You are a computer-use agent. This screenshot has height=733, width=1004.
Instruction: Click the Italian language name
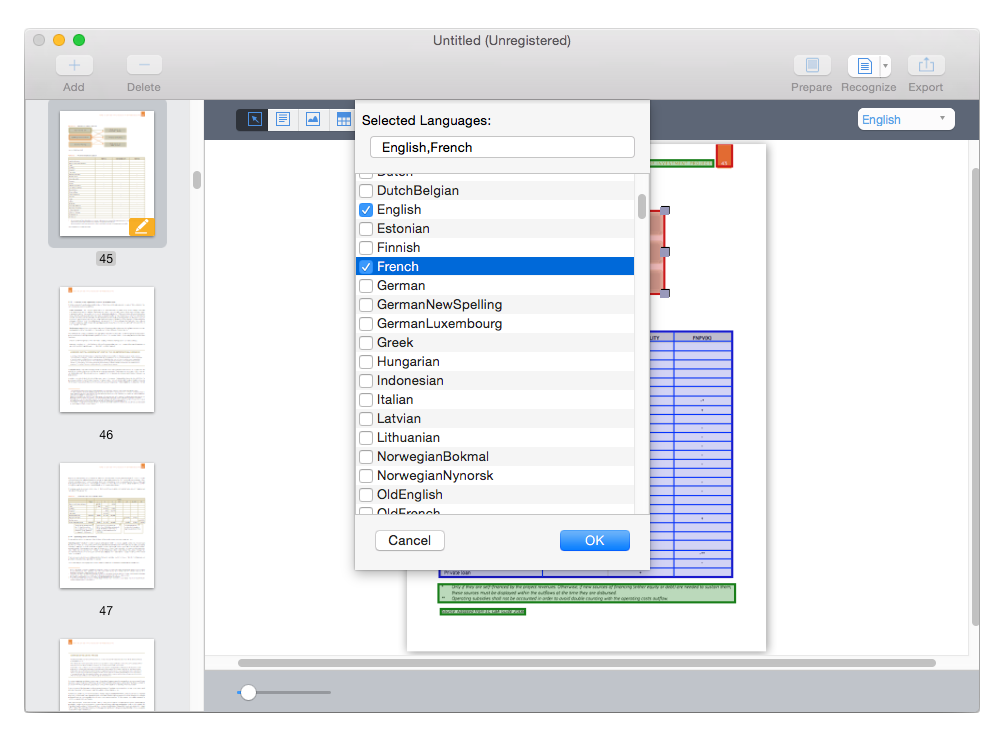coord(395,400)
